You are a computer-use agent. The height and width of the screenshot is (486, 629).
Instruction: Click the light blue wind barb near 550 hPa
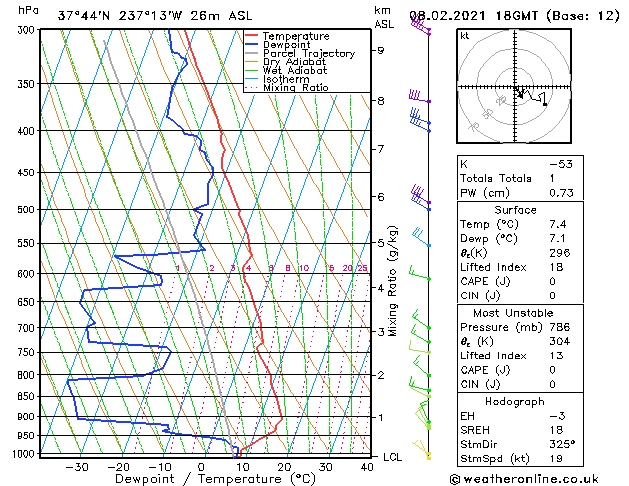click(421, 237)
